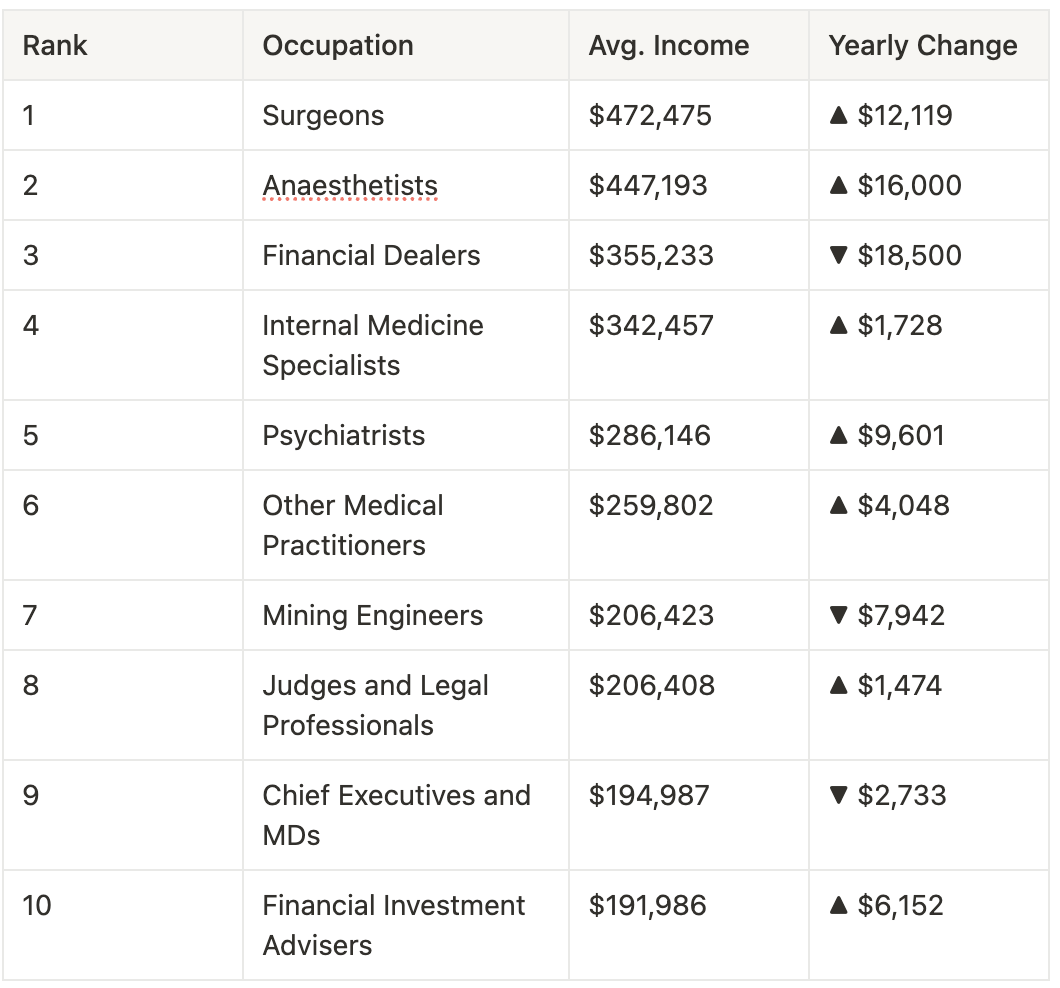Click the Avg. Income column header

[x=668, y=46]
